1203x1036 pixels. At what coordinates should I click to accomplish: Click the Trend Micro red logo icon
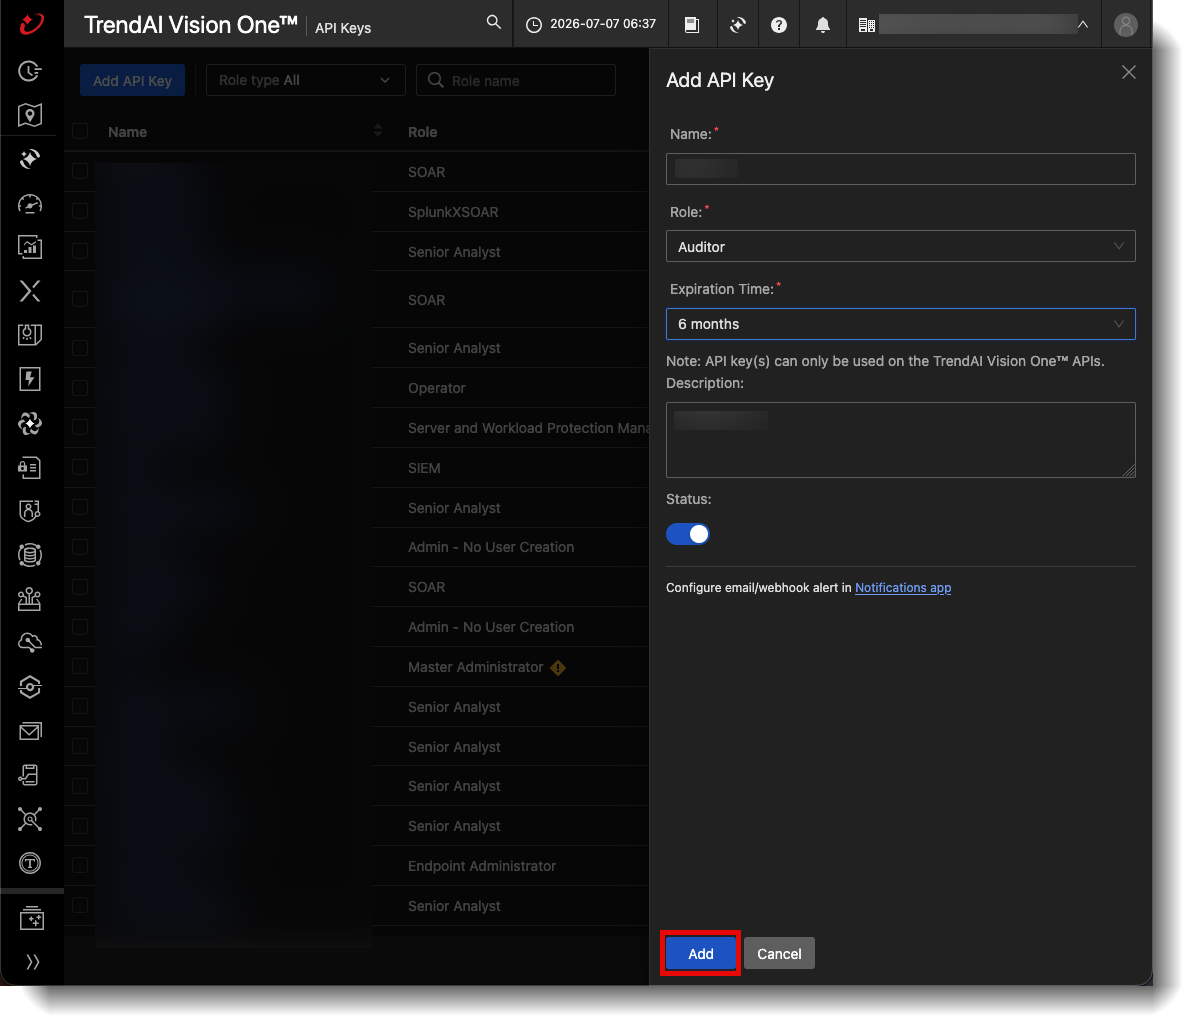point(31,23)
